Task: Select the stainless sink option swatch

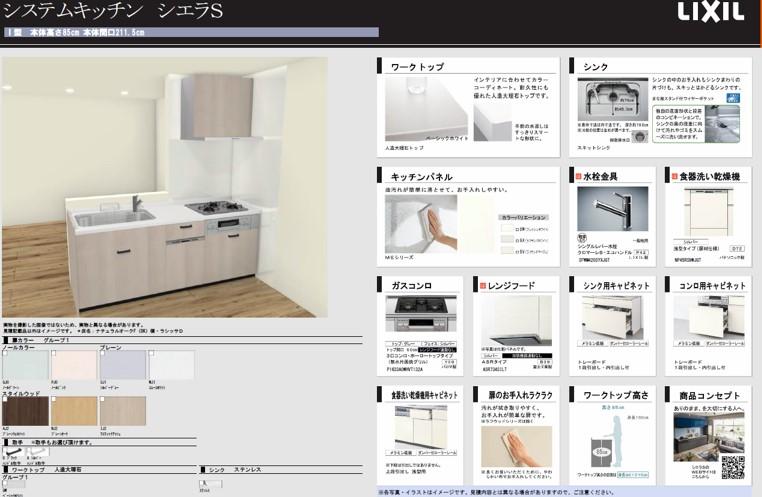Action: coord(210,484)
